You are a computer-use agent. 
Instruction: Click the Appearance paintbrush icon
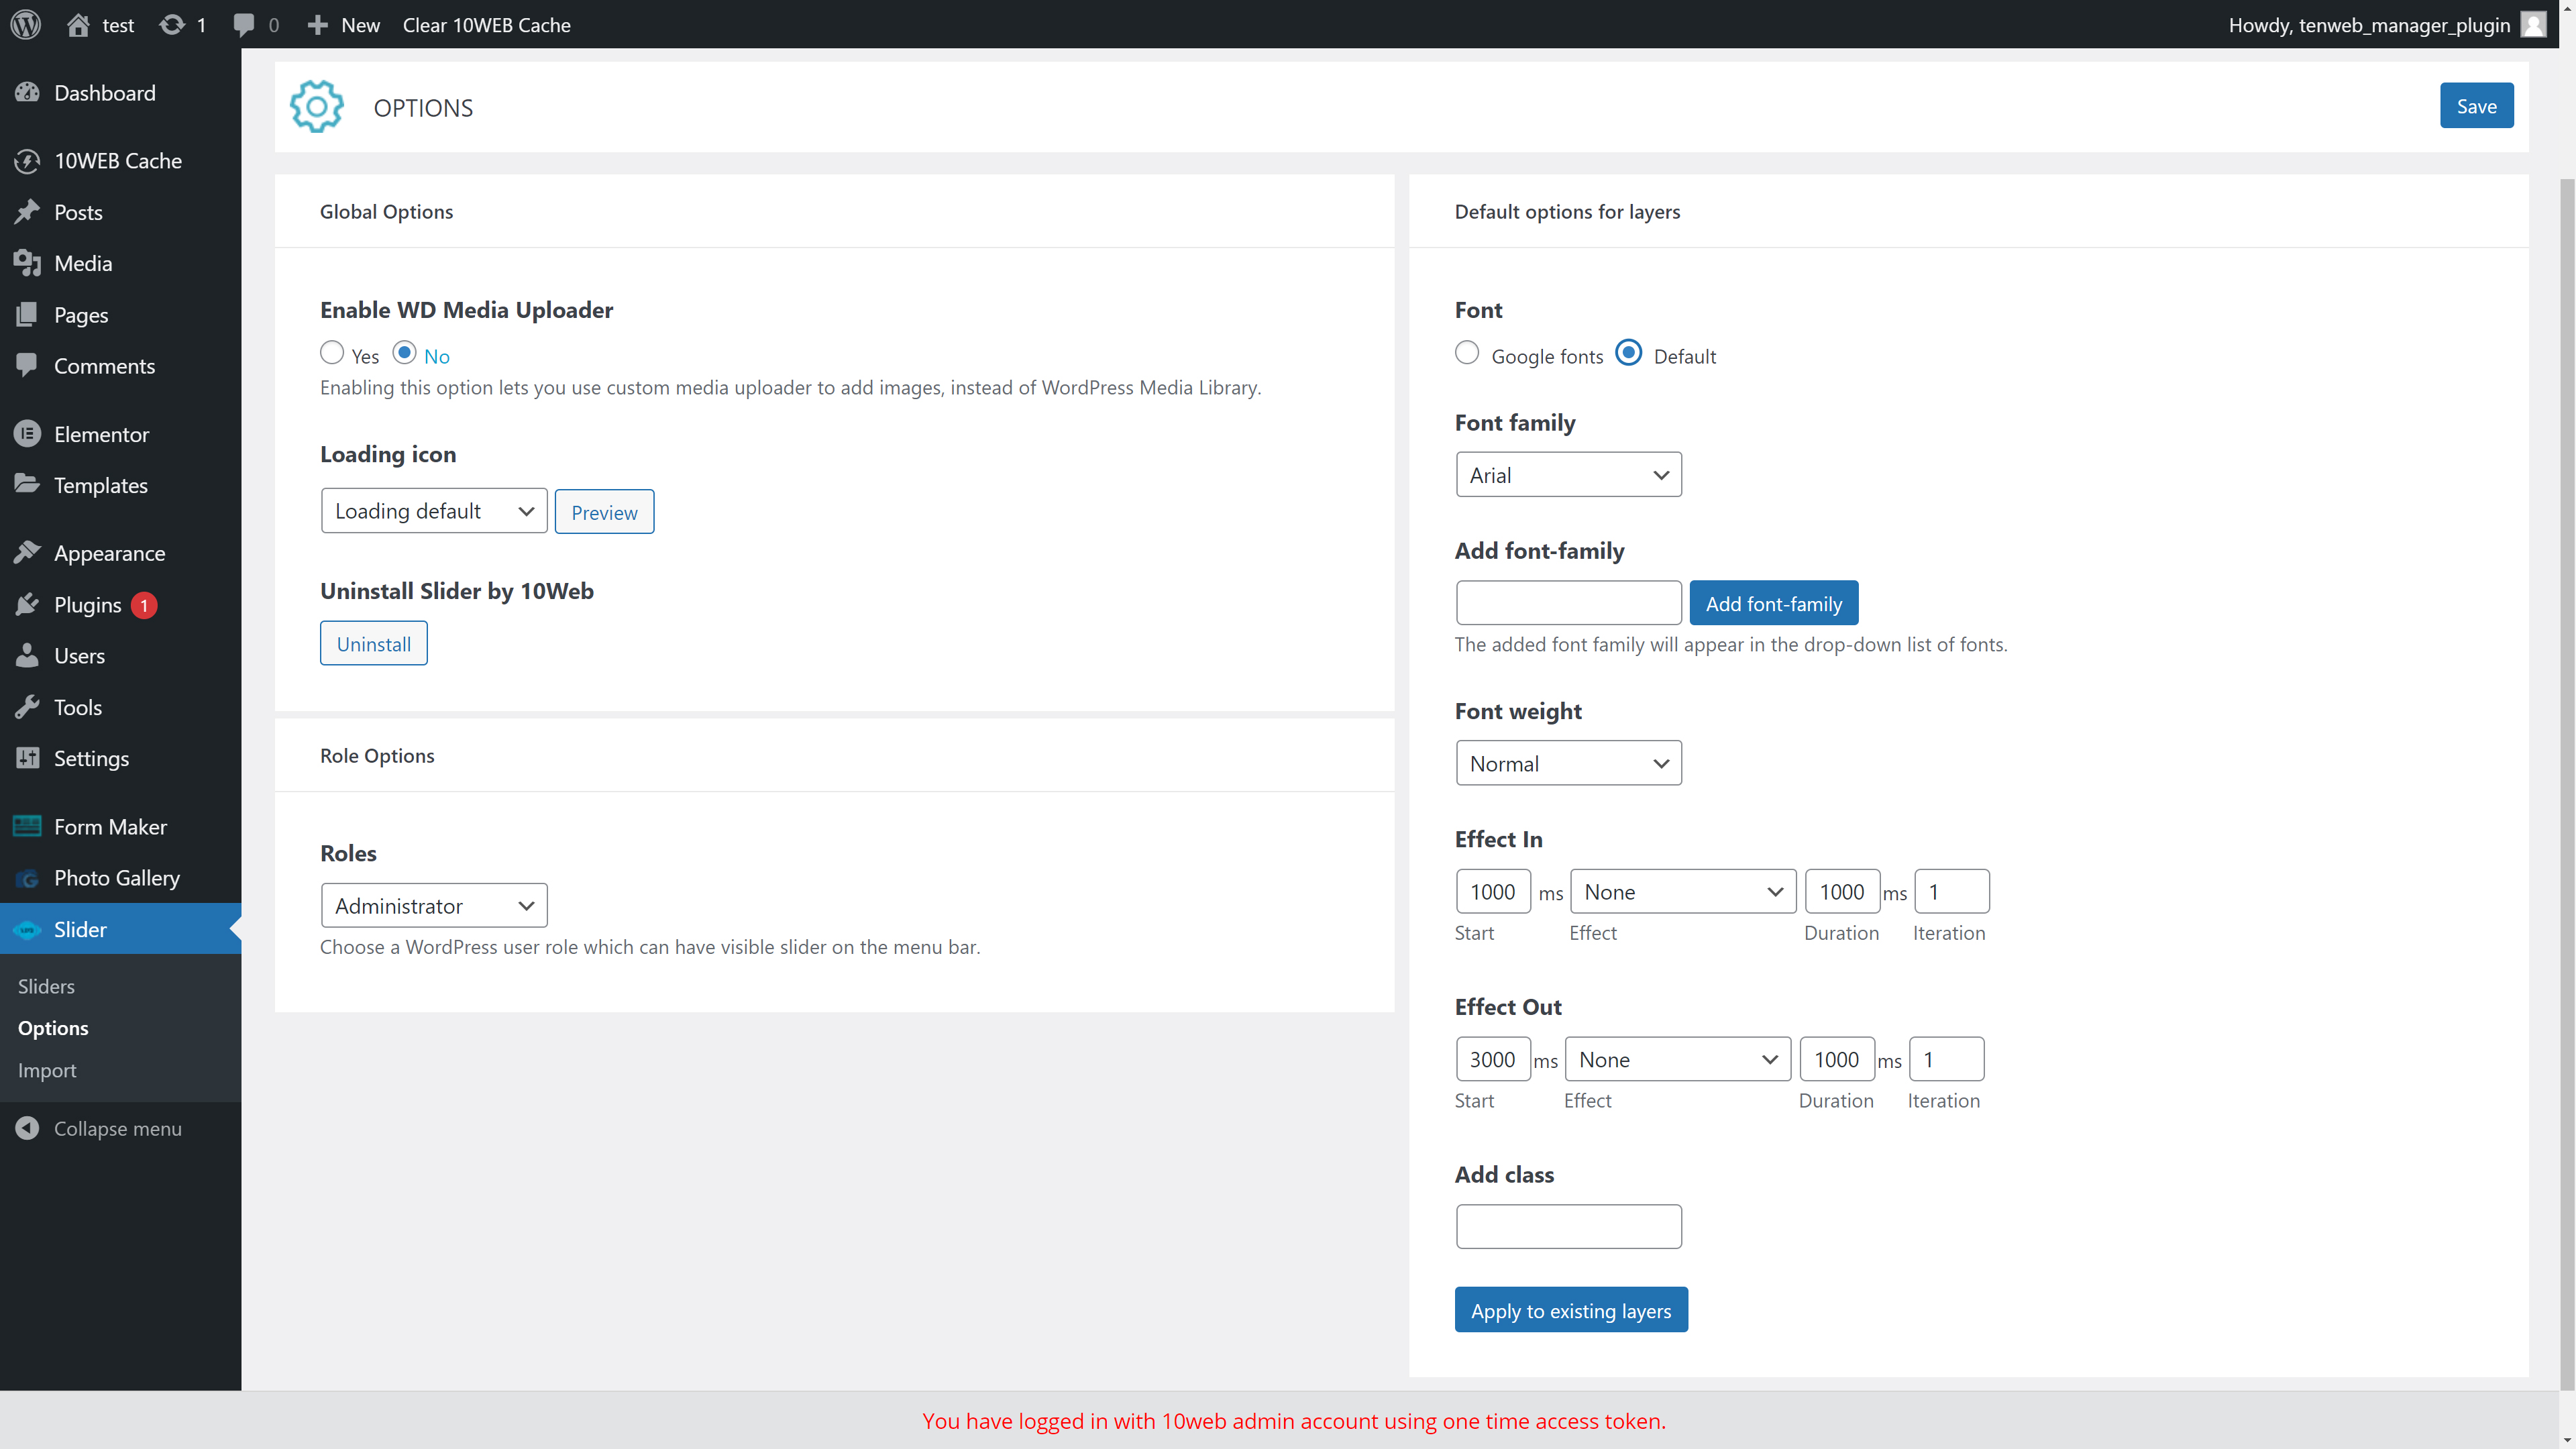(x=27, y=552)
